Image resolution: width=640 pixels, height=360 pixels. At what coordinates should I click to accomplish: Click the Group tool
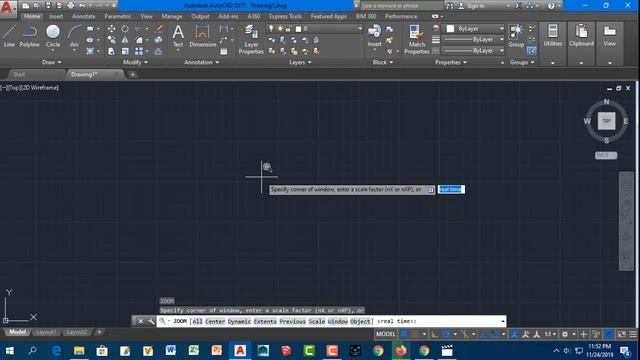[x=516, y=36]
